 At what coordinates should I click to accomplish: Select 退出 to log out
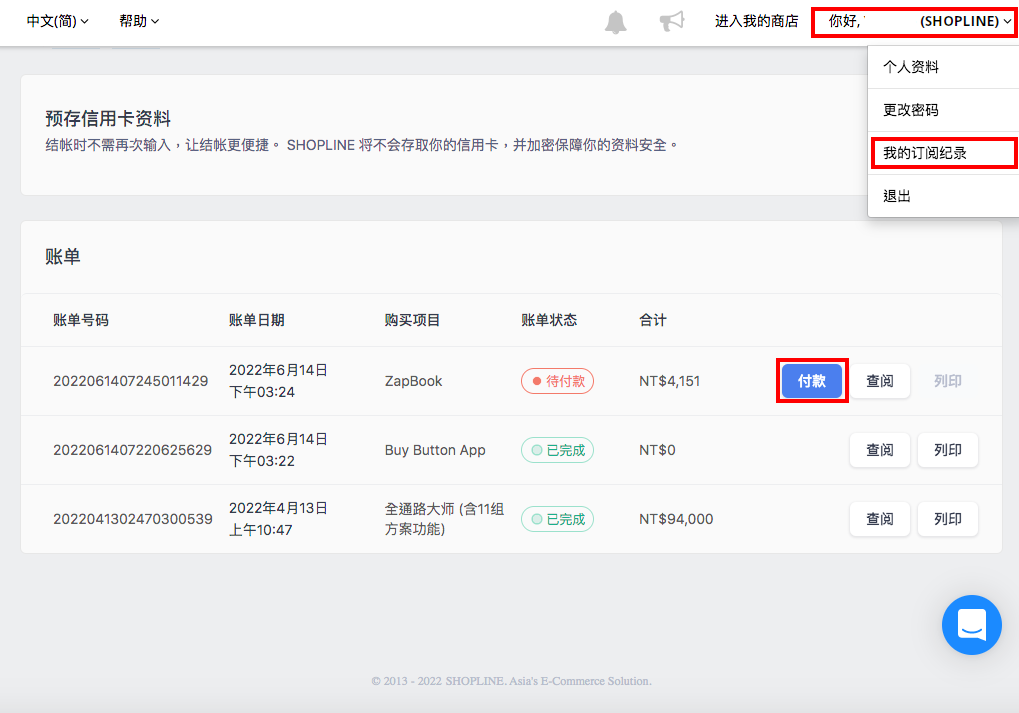(x=944, y=196)
